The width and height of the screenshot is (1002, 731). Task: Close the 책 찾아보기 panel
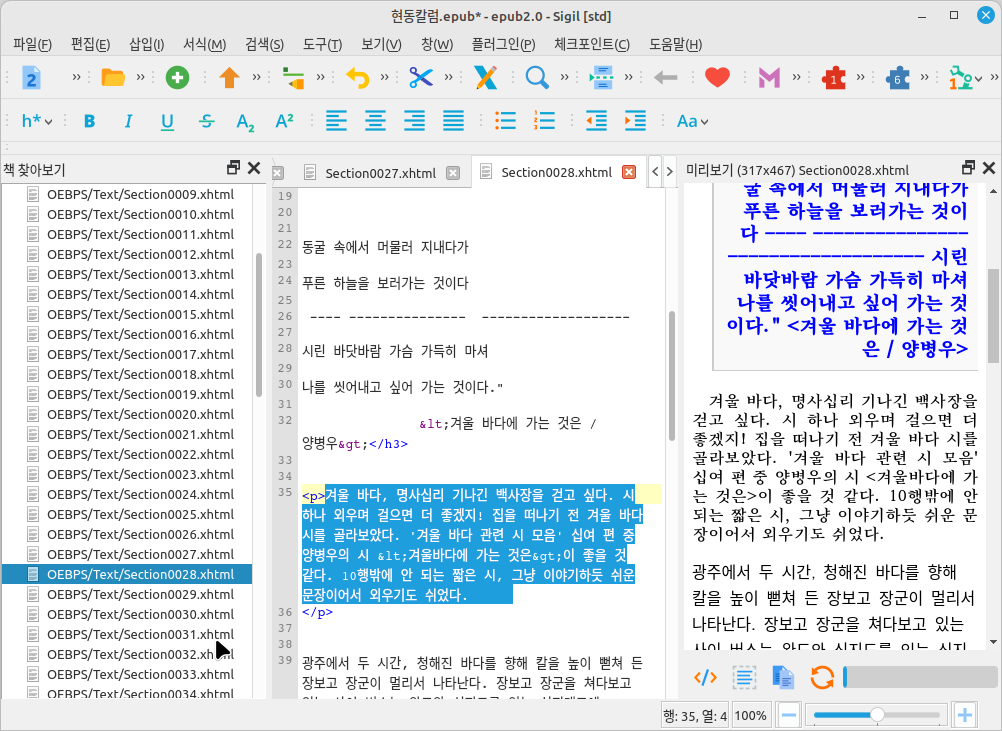pyautogui.click(x=254, y=168)
